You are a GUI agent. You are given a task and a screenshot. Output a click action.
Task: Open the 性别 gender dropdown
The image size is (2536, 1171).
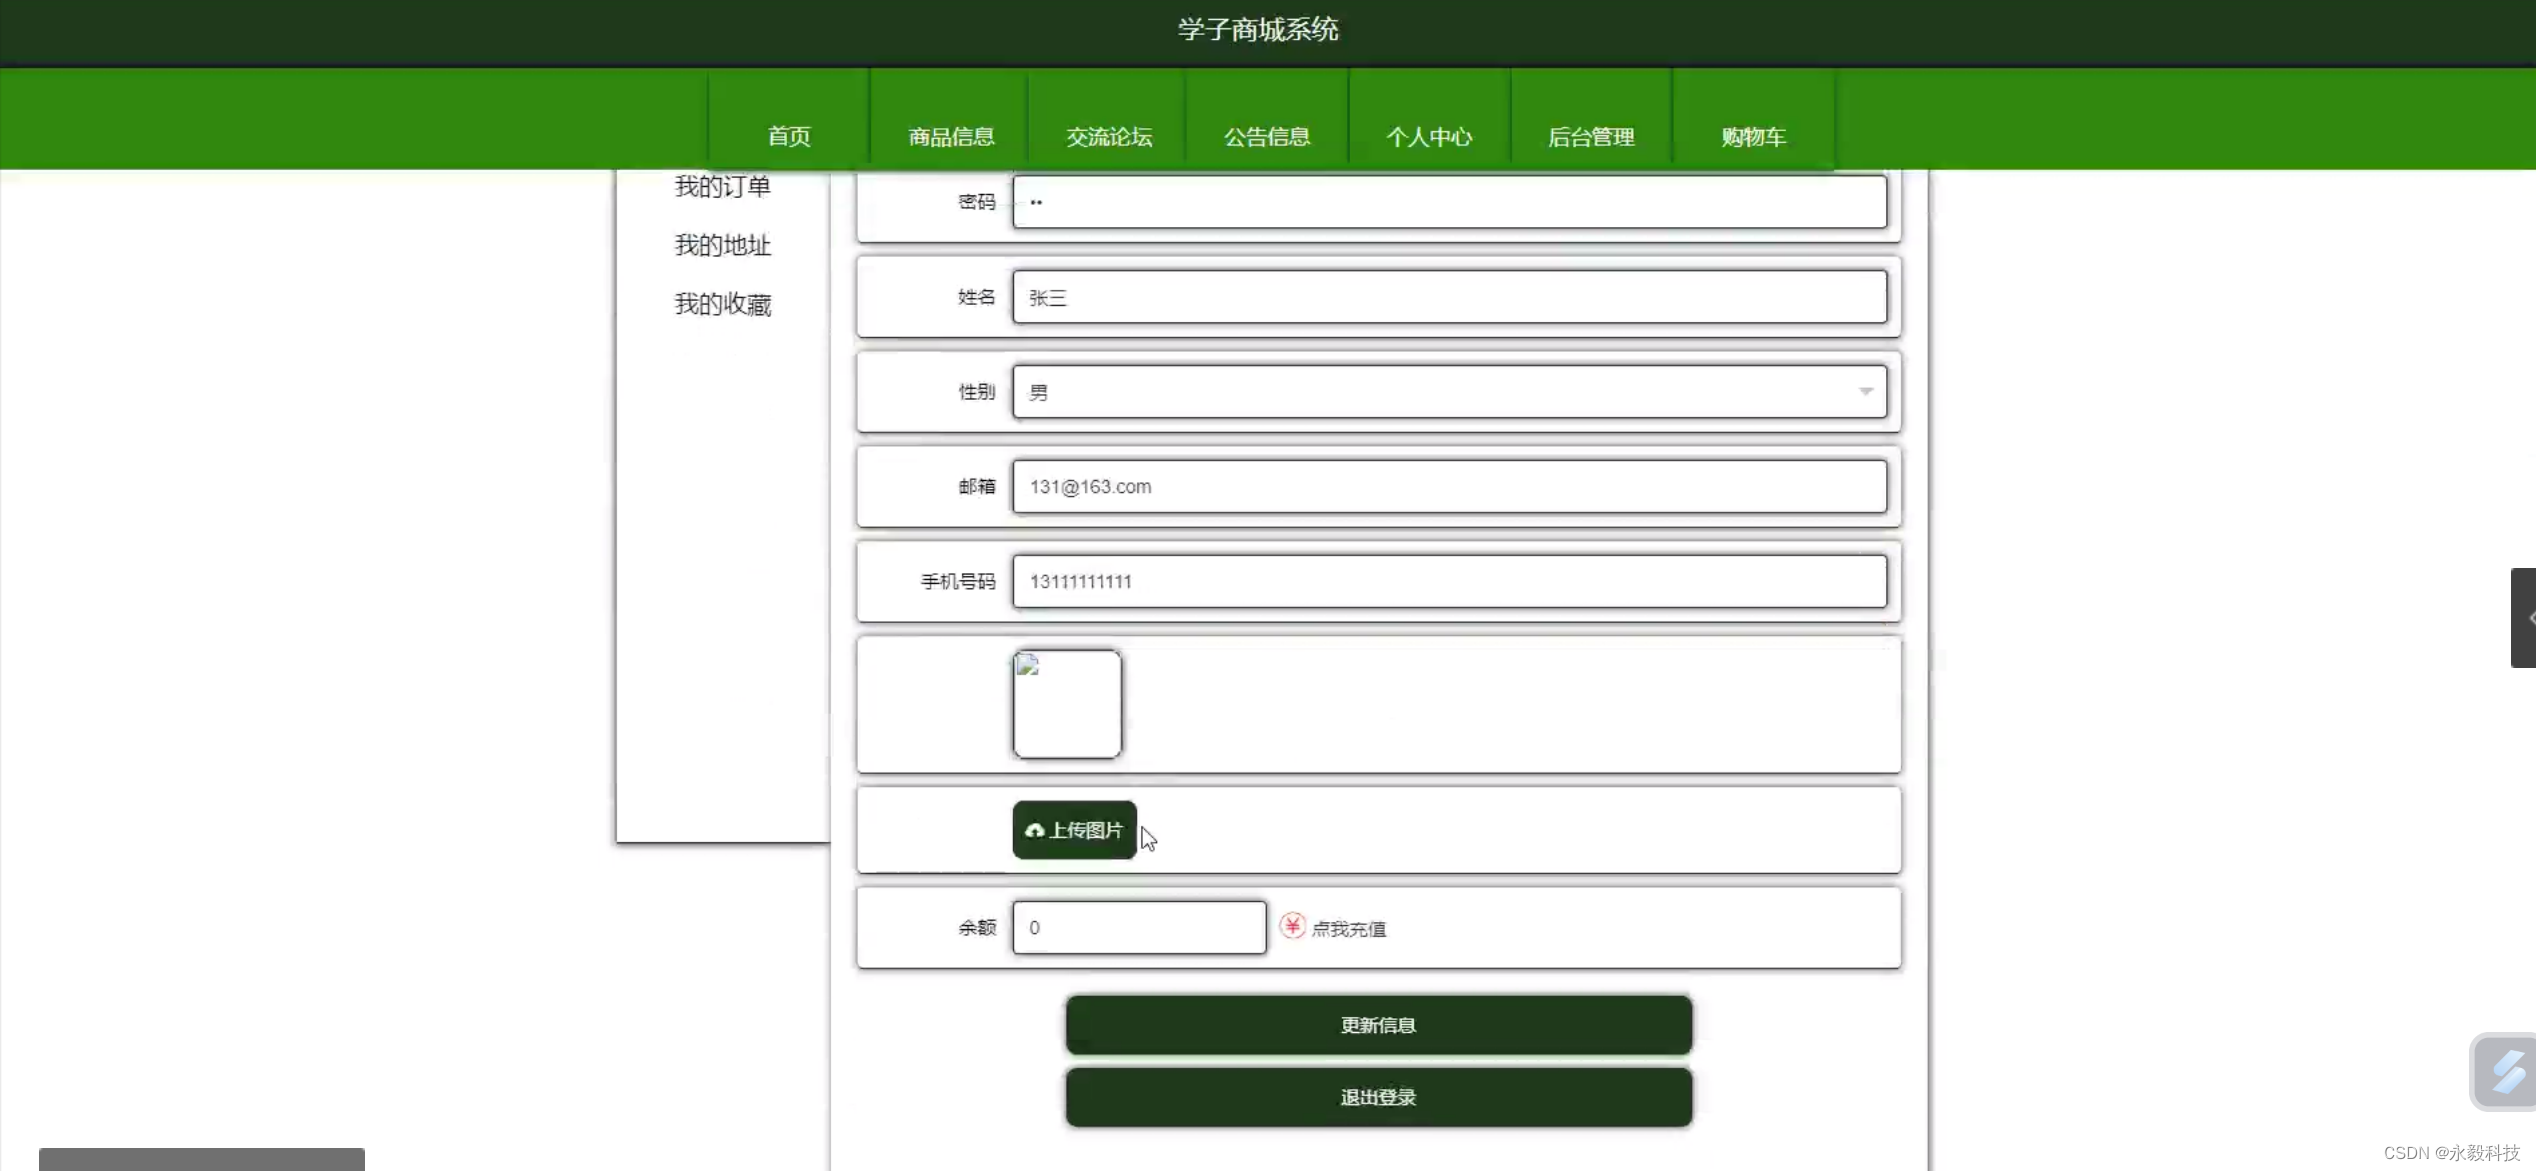point(1449,392)
